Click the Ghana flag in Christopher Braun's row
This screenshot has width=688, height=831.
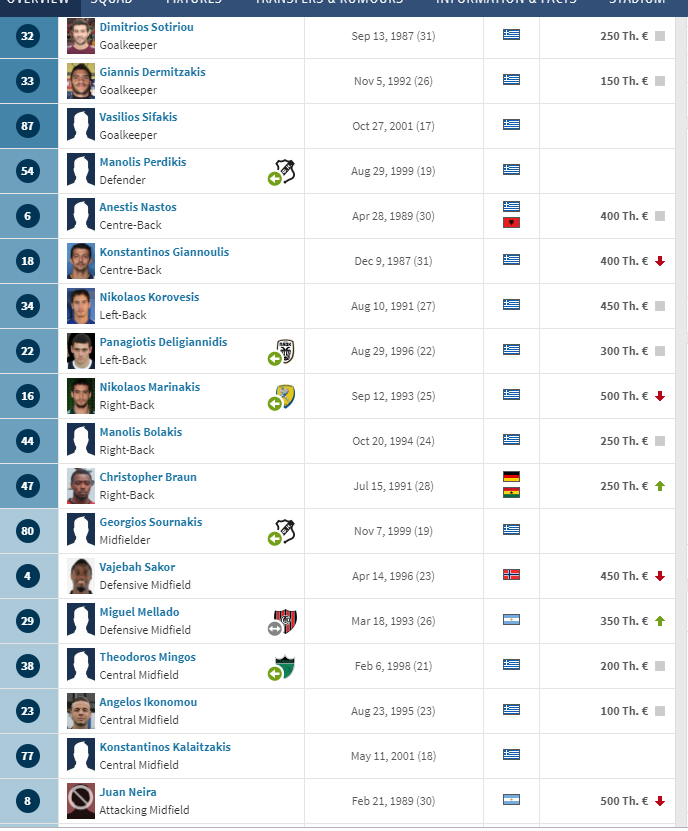click(x=511, y=493)
